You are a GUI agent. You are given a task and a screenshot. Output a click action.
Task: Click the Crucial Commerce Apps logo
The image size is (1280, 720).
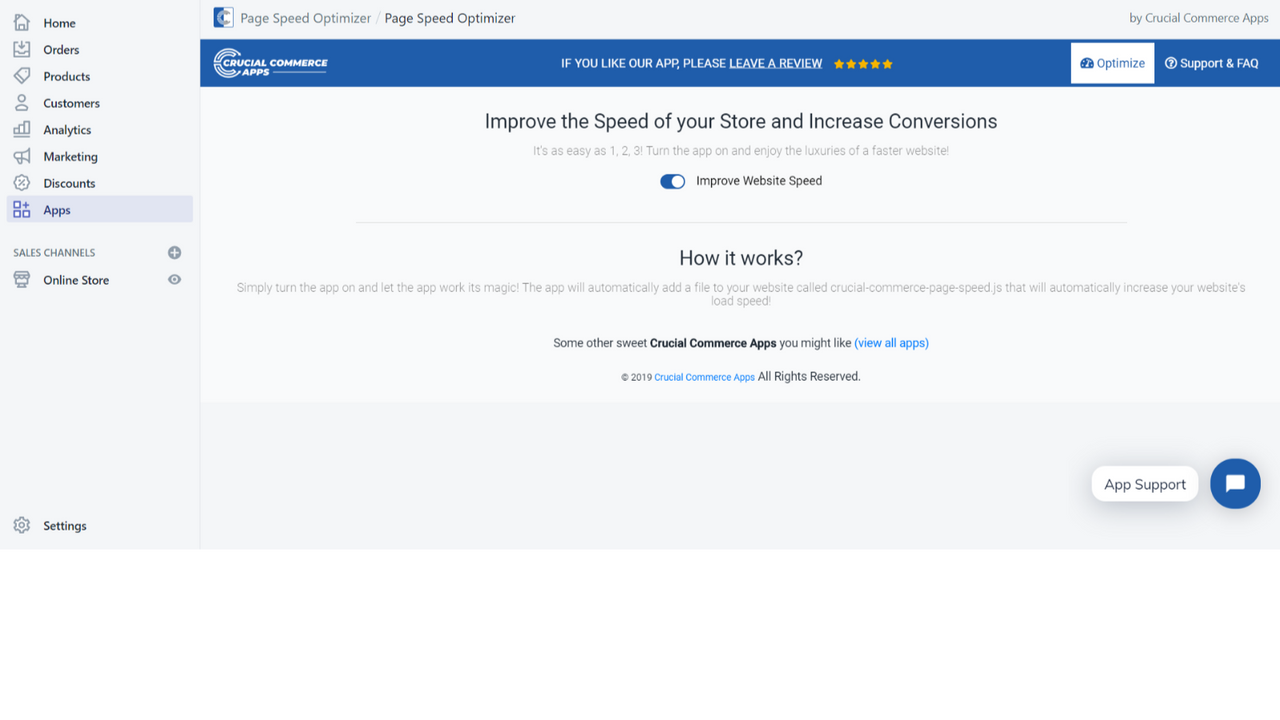point(271,63)
